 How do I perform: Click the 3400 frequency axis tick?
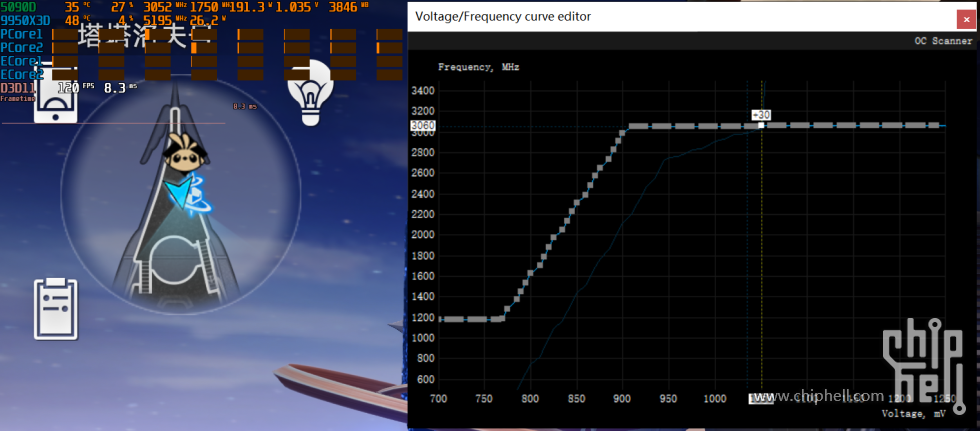pyautogui.click(x=422, y=91)
